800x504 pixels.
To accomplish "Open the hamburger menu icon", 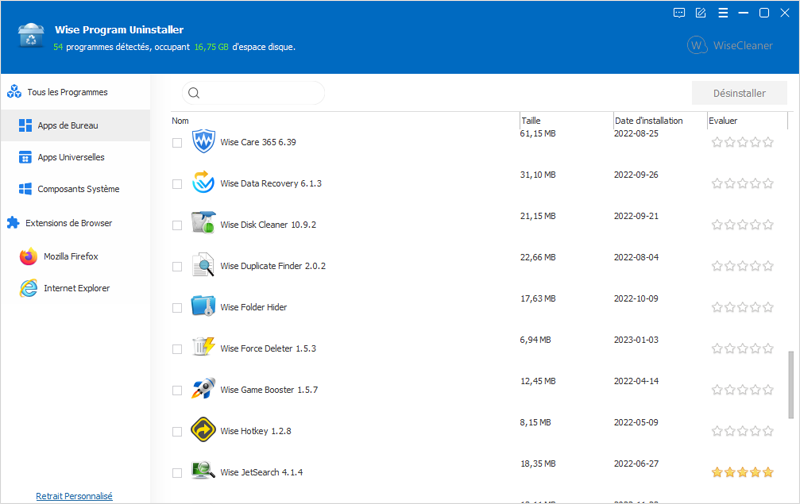I will (x=723, y=13).
